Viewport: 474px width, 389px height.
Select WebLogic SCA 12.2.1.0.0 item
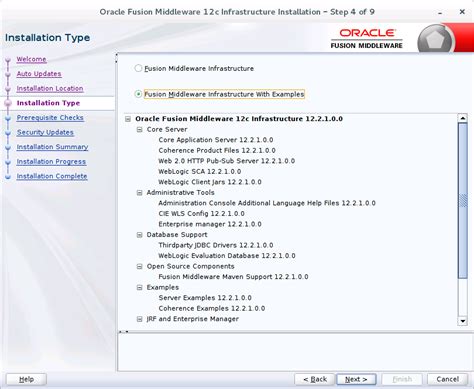pyautogui.click(x=200, y=172)
